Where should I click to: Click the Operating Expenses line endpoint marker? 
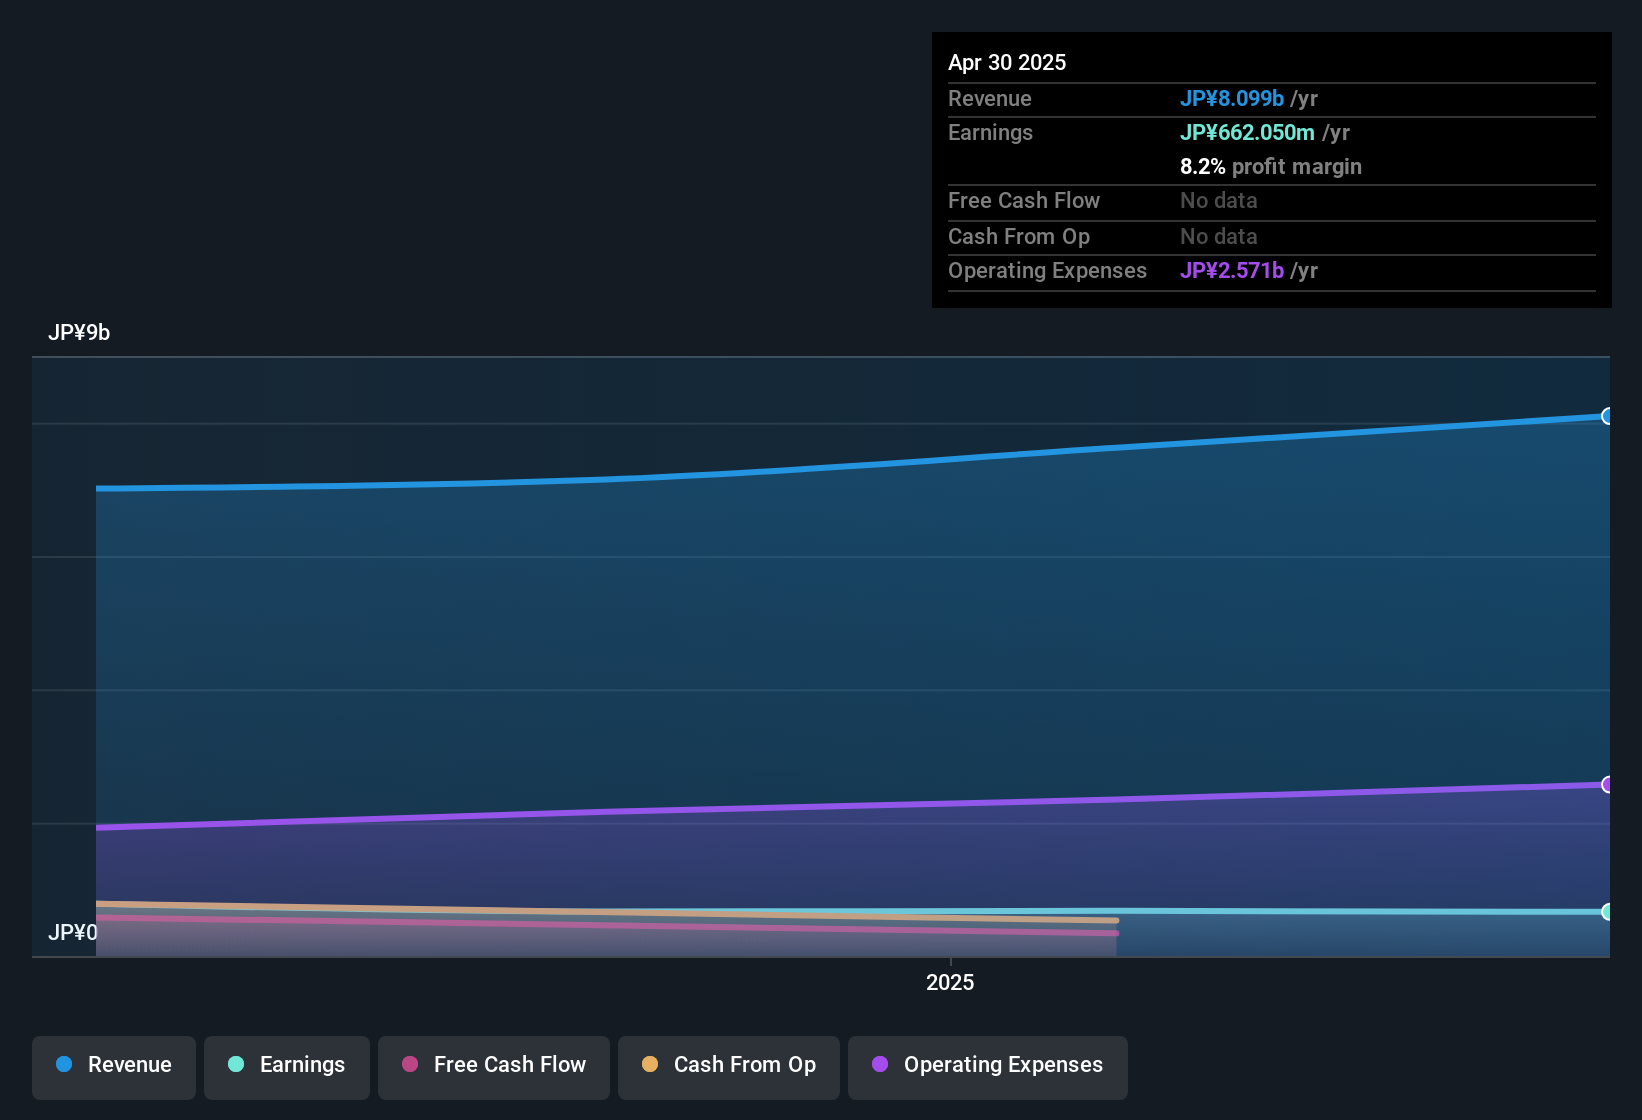[x=1607, y=785]
